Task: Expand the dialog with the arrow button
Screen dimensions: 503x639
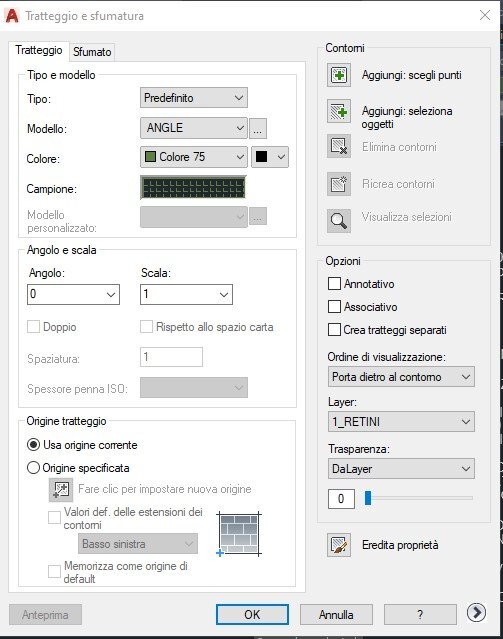Action: point(477,613)
